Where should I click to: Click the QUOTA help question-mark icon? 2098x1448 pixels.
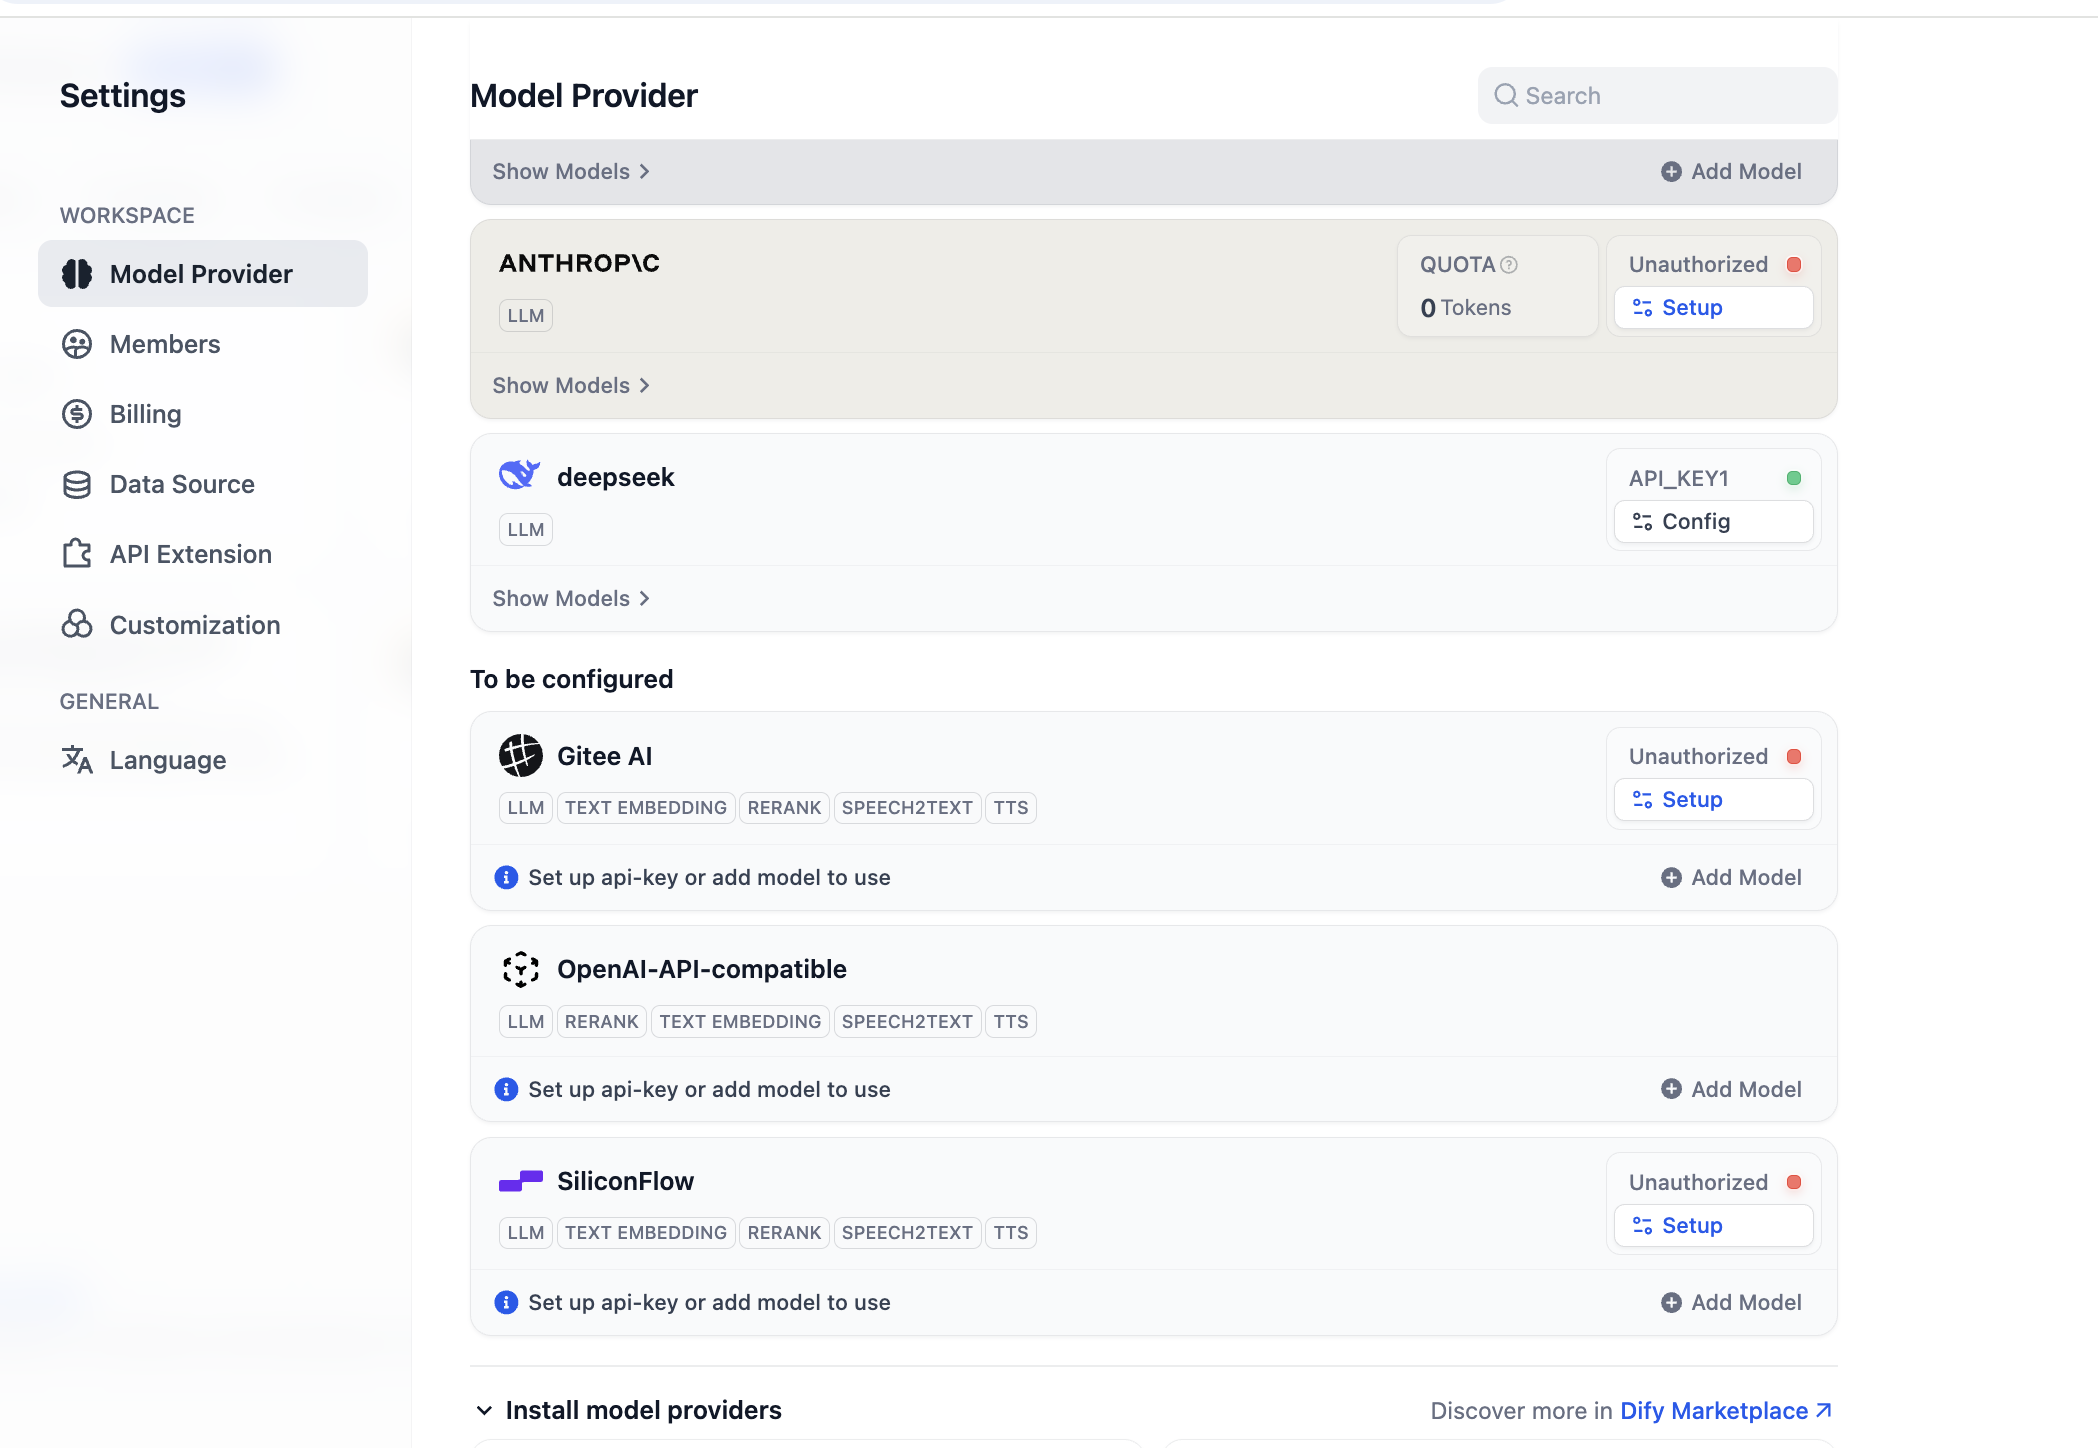point(1509,265)
